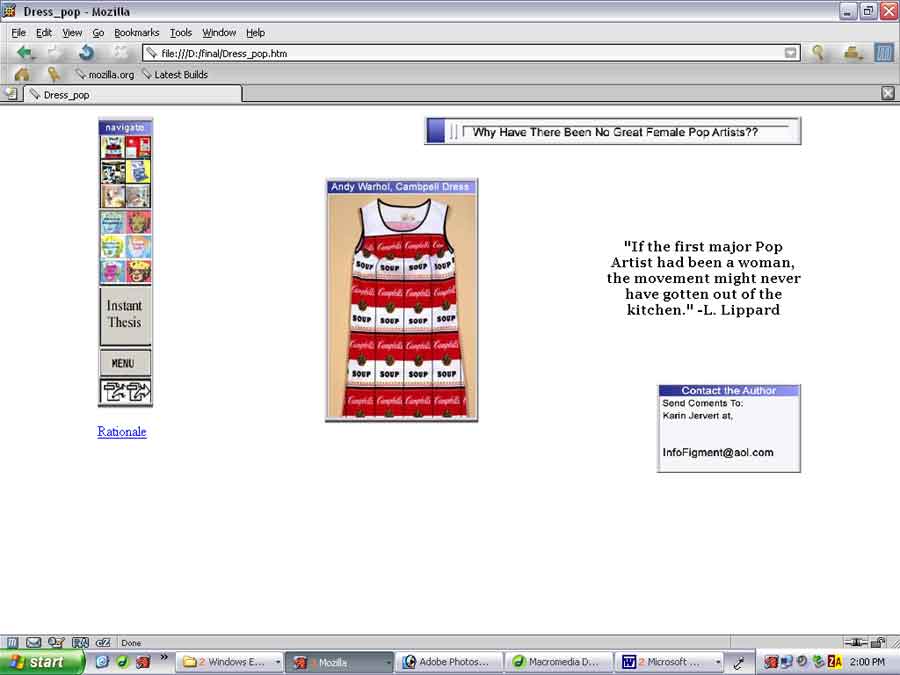Expand the URL bar history dropdown
Image resolution: width=900 pixels, height=675 pixels.
click(791, 53)
